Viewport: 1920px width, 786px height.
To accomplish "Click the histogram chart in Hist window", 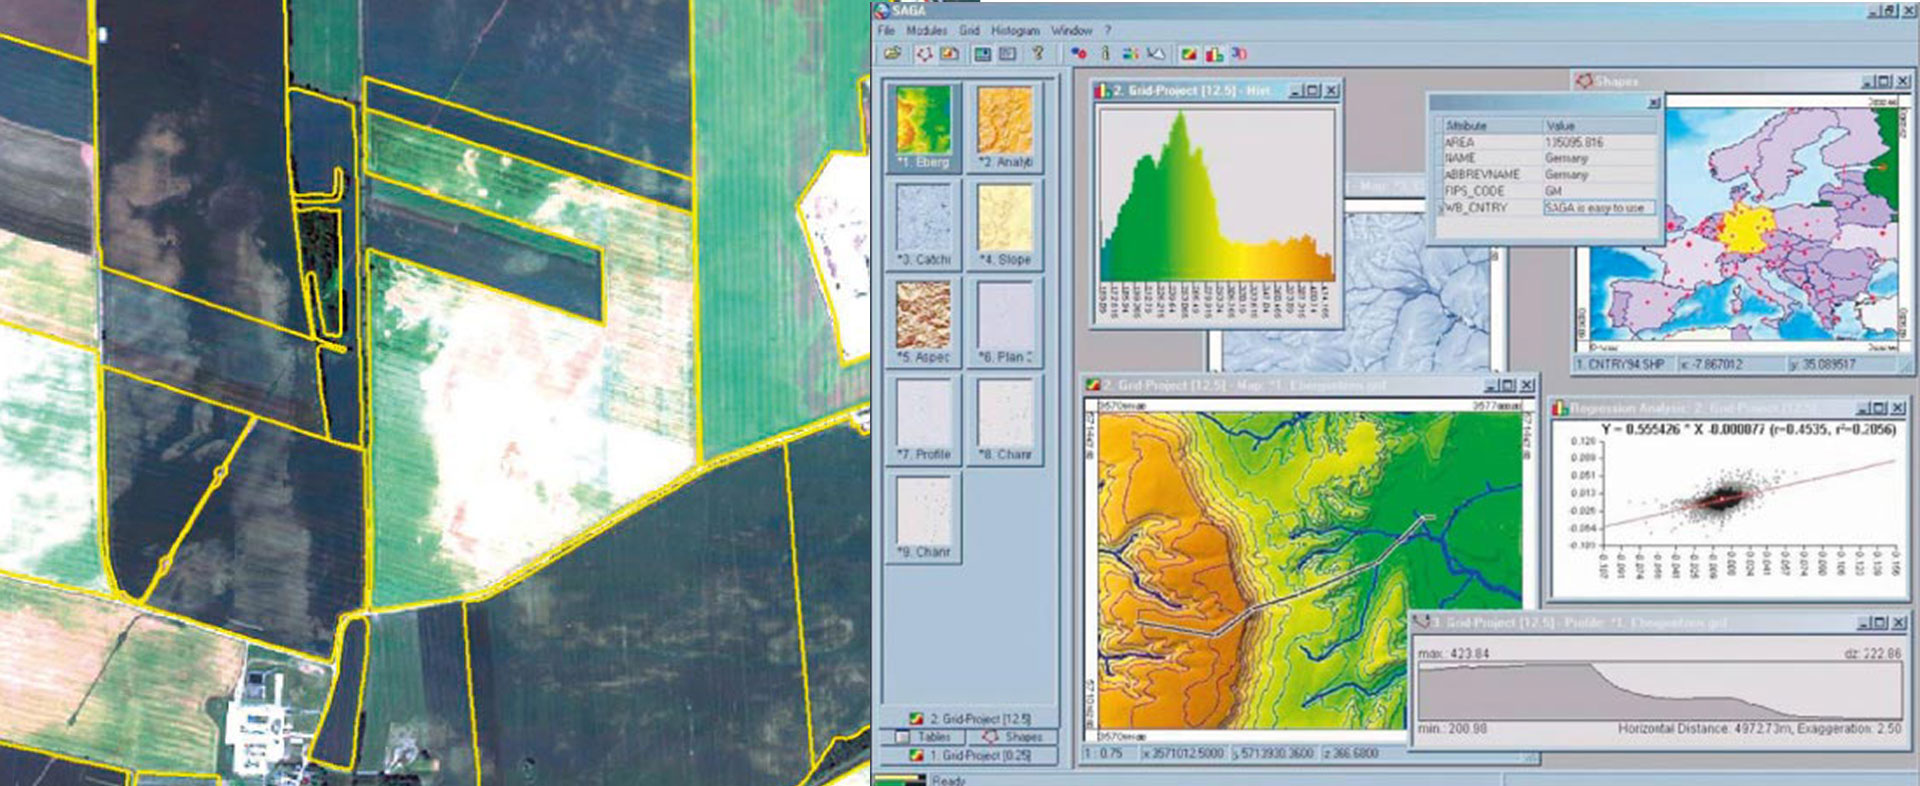I will 1216,196.
